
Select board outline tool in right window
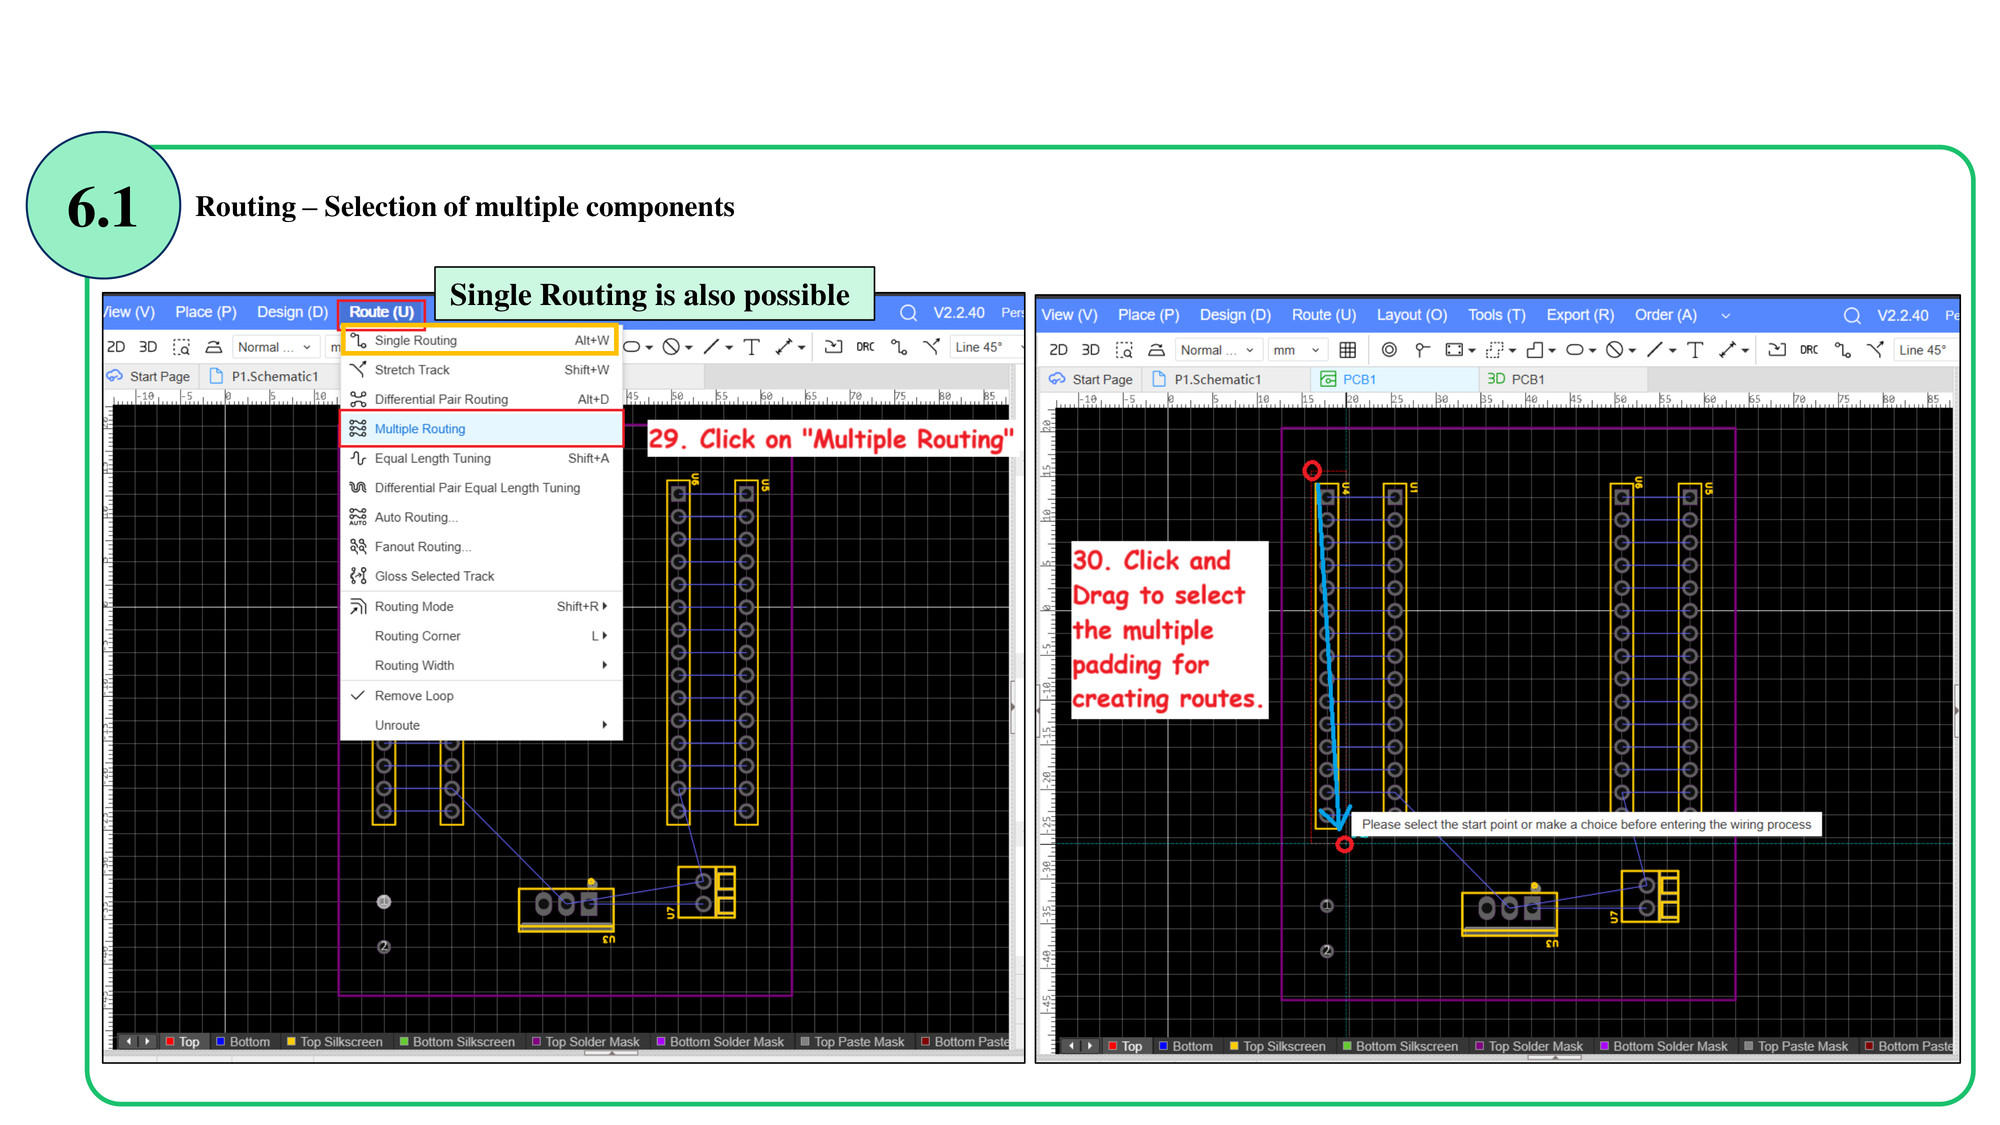[1535, 350]
